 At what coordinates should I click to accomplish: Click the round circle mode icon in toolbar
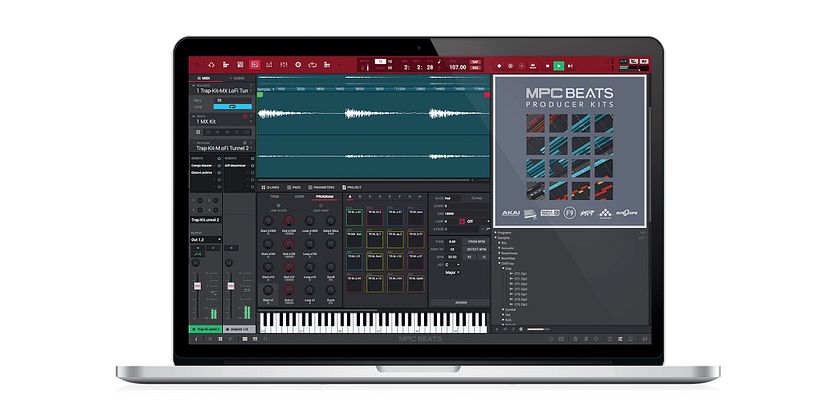point(298,65)
